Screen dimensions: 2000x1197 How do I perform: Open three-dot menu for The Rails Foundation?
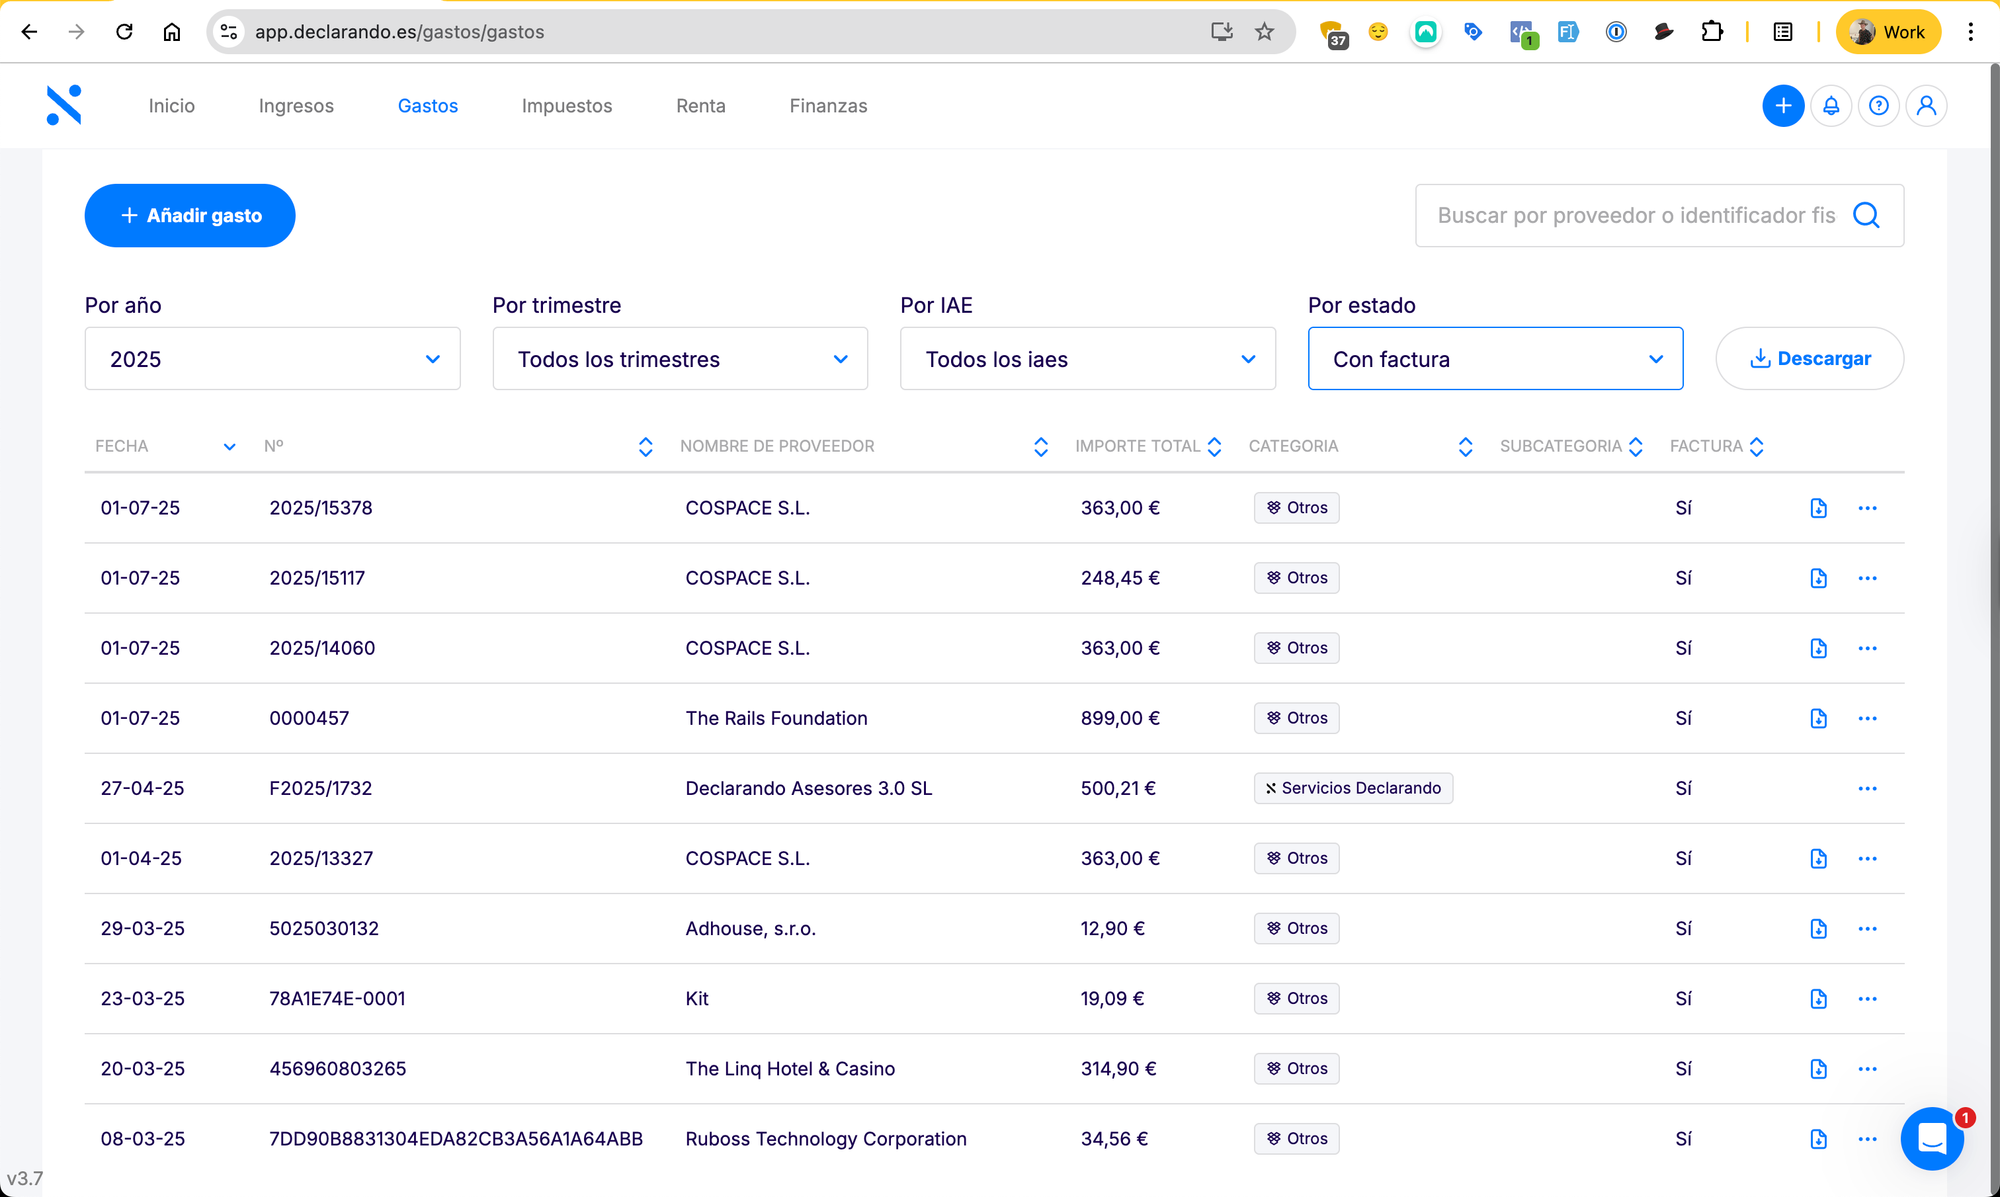pyautogui.click(x=1867, y=718)
